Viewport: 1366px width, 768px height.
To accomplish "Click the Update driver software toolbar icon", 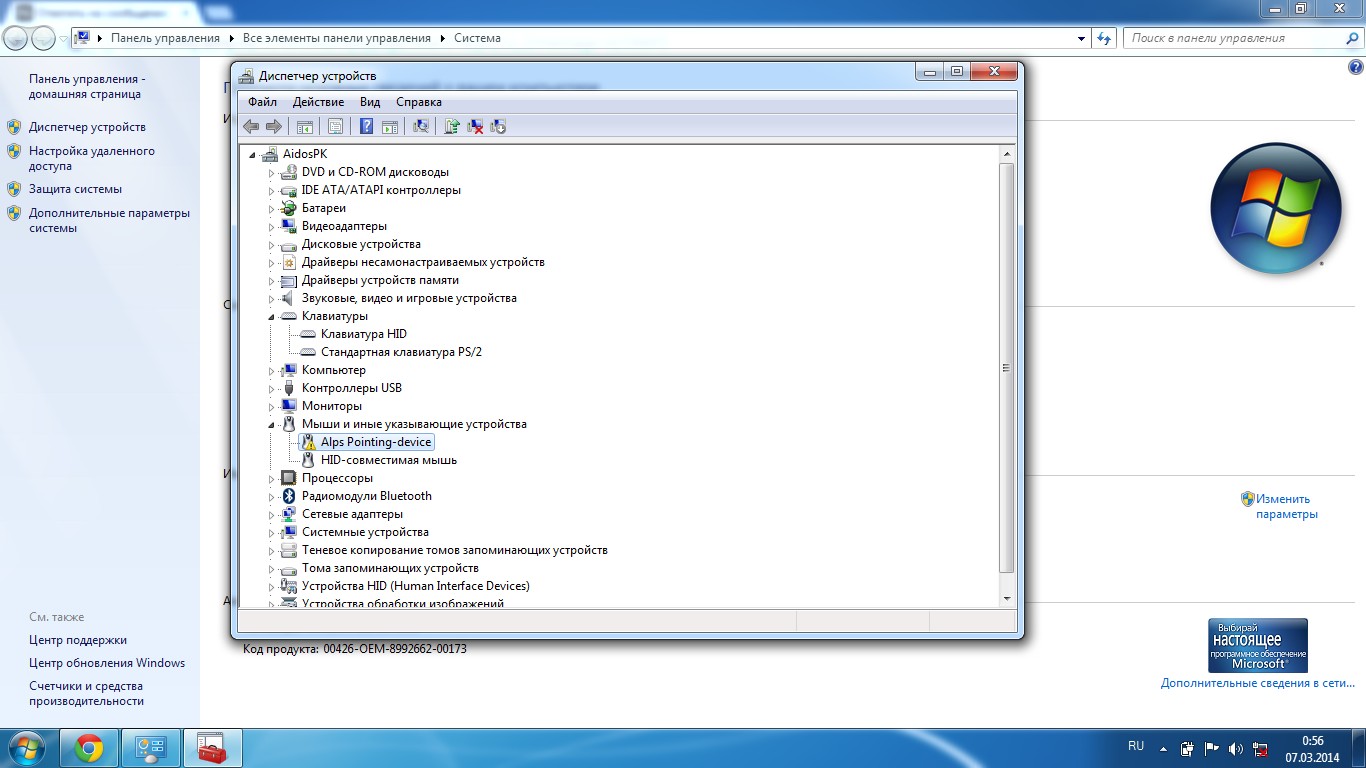I will click(x=452, y=126).
